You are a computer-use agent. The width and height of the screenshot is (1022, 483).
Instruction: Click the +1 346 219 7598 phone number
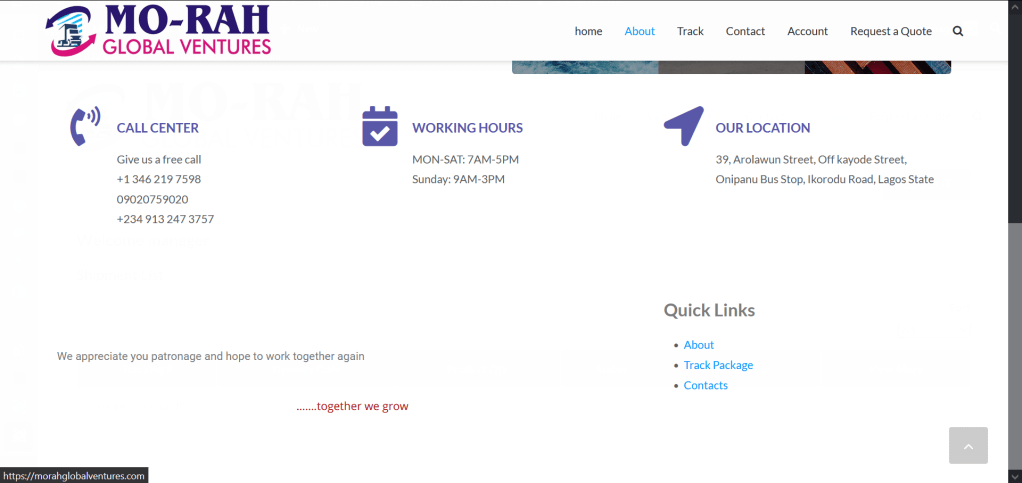[159, 179]
